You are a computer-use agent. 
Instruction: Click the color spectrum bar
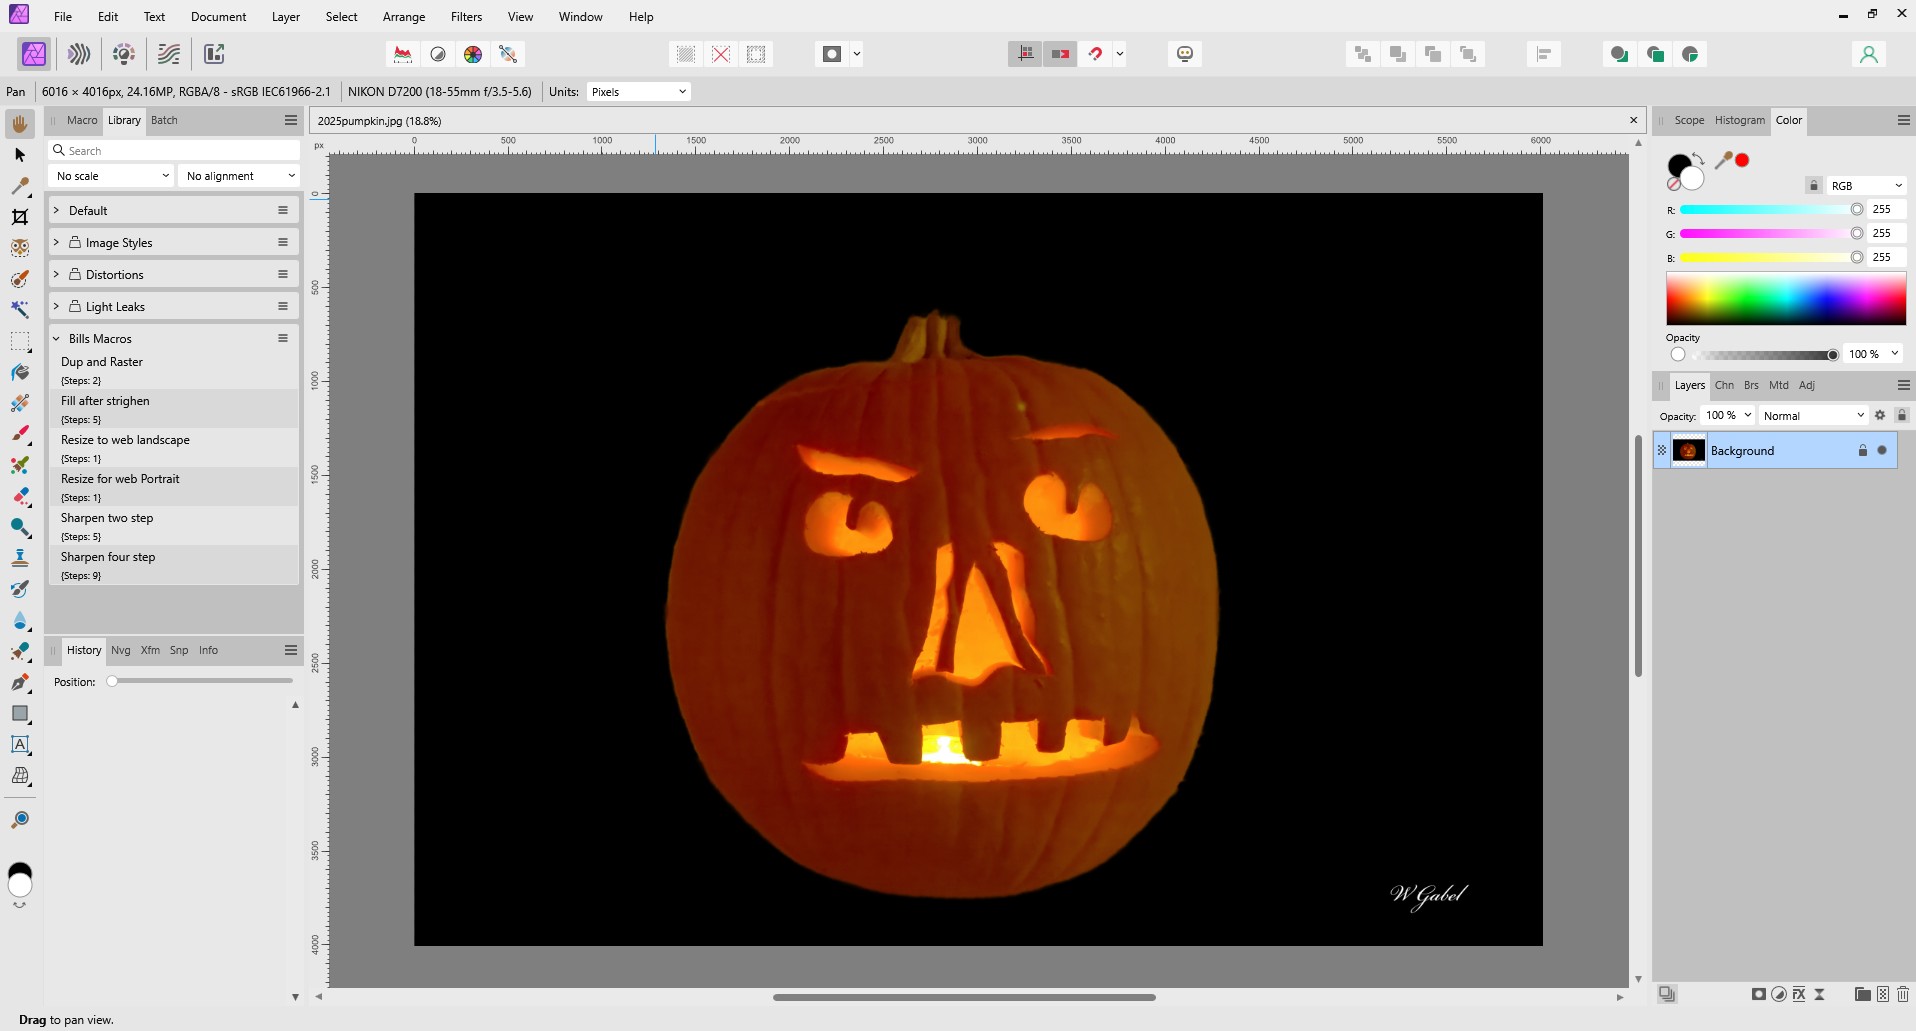click(x=1785, y=299)
